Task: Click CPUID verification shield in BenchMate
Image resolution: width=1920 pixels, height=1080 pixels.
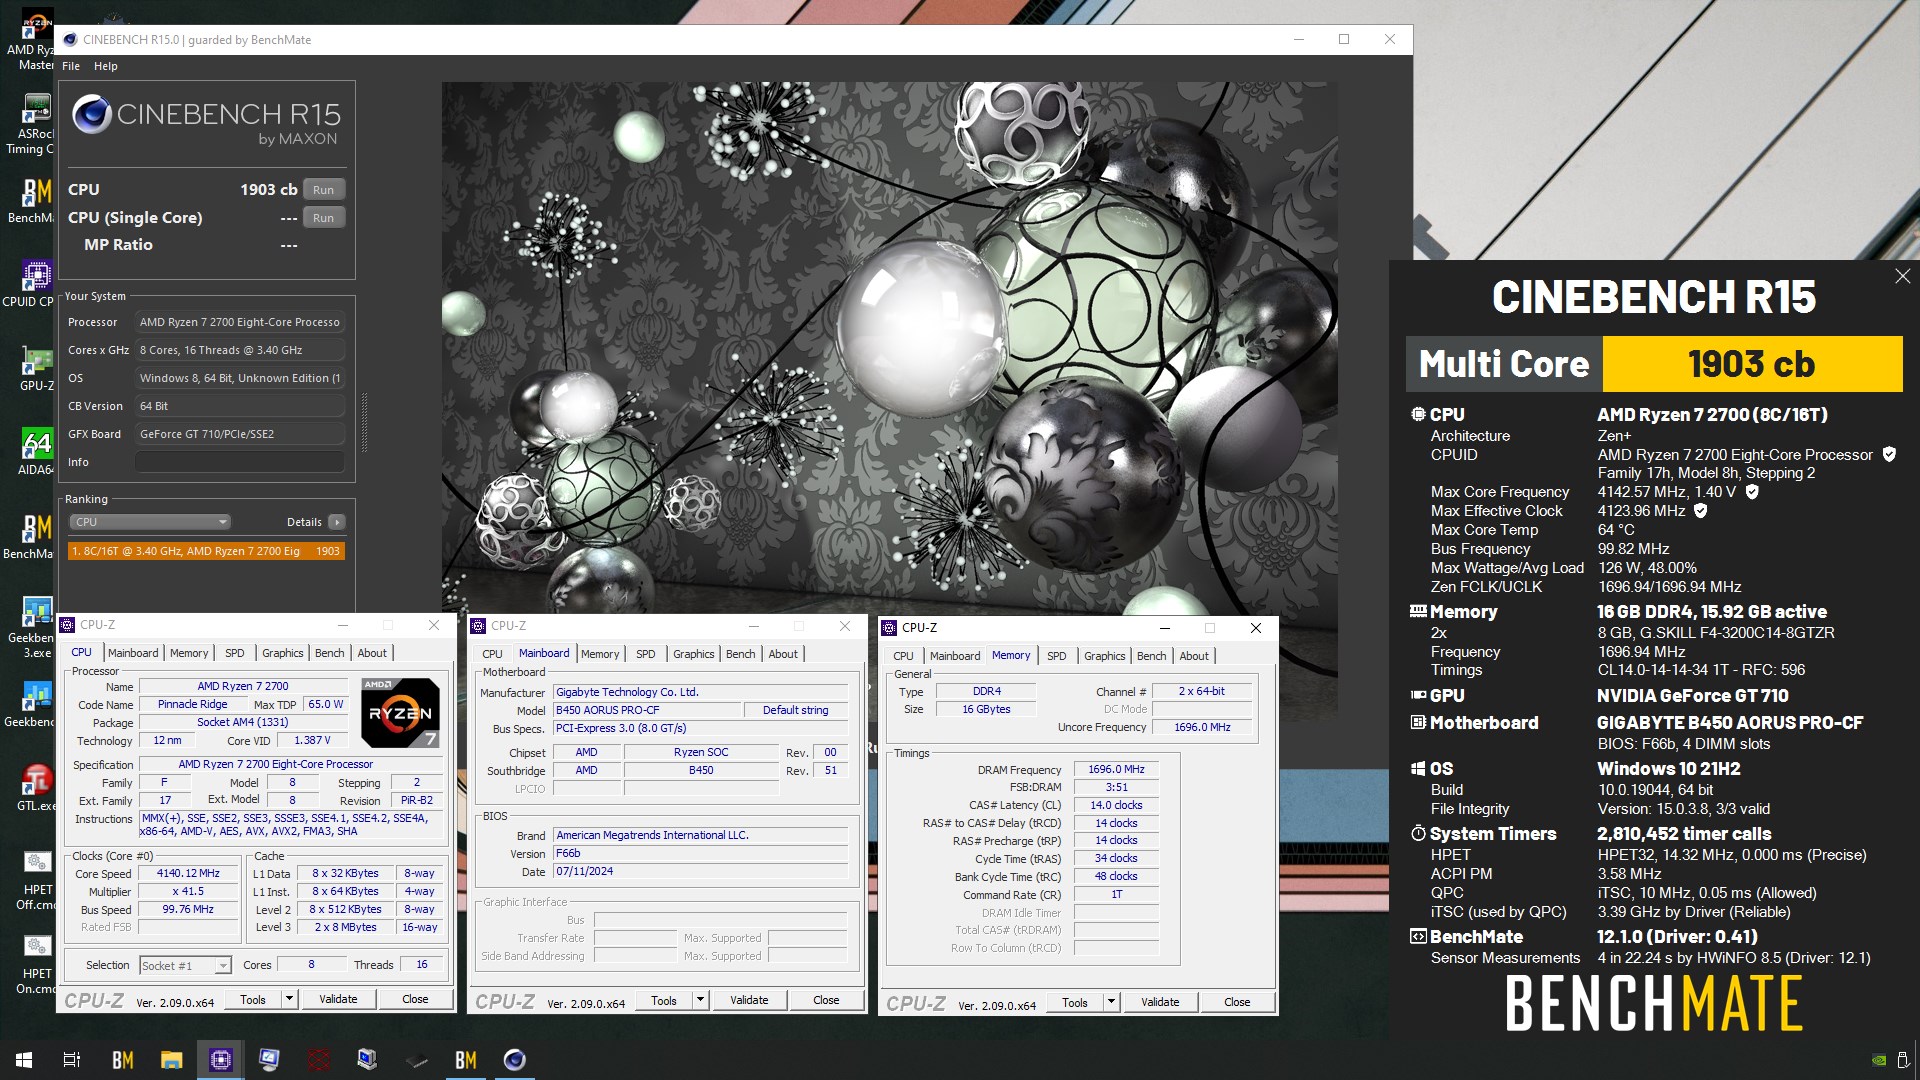Action: pyautogui.click(x=1889, y=454)
